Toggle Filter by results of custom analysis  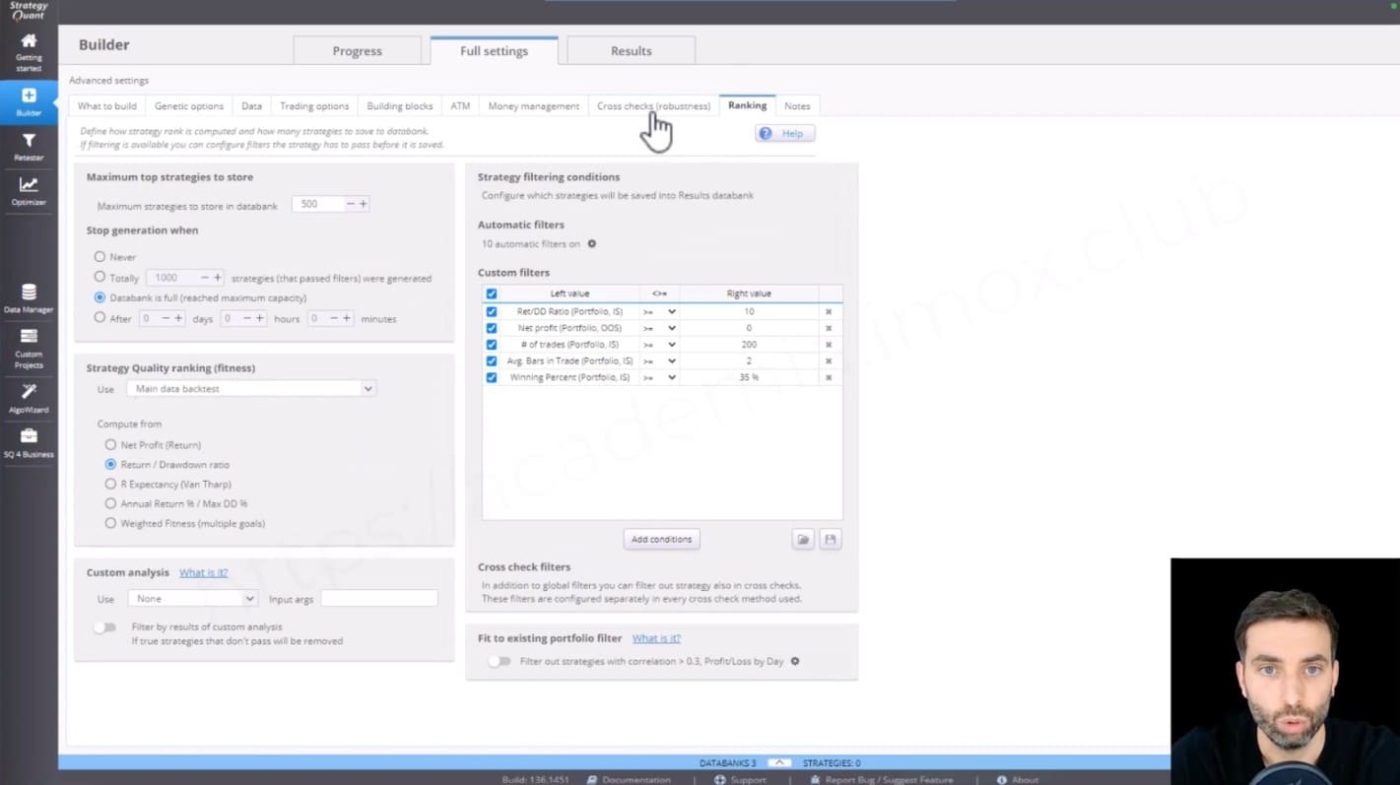click(104, 627)
